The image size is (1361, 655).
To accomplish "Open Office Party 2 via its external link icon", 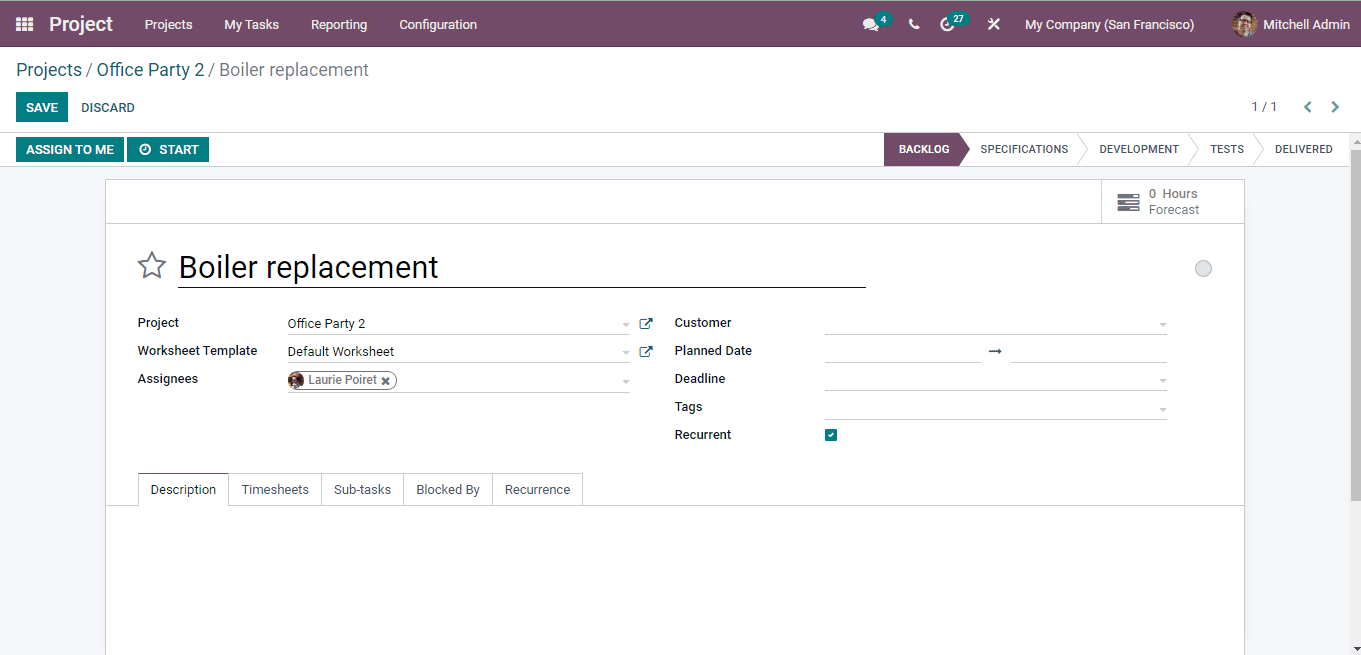I will [645, 323].
